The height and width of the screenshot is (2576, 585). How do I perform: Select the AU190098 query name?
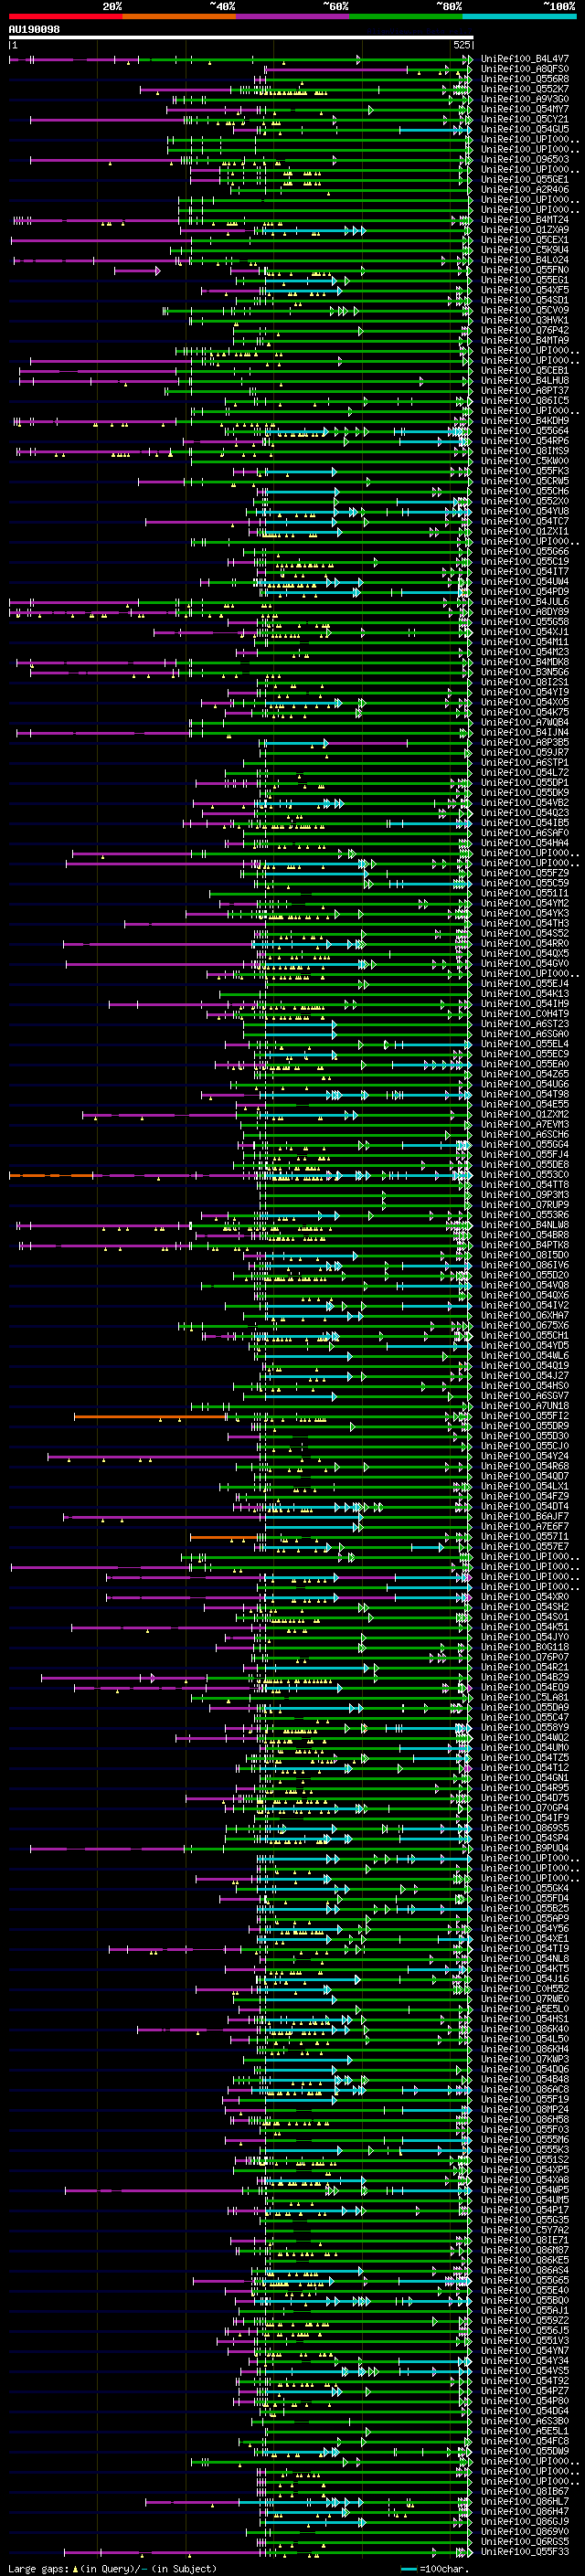click(34, 29)
